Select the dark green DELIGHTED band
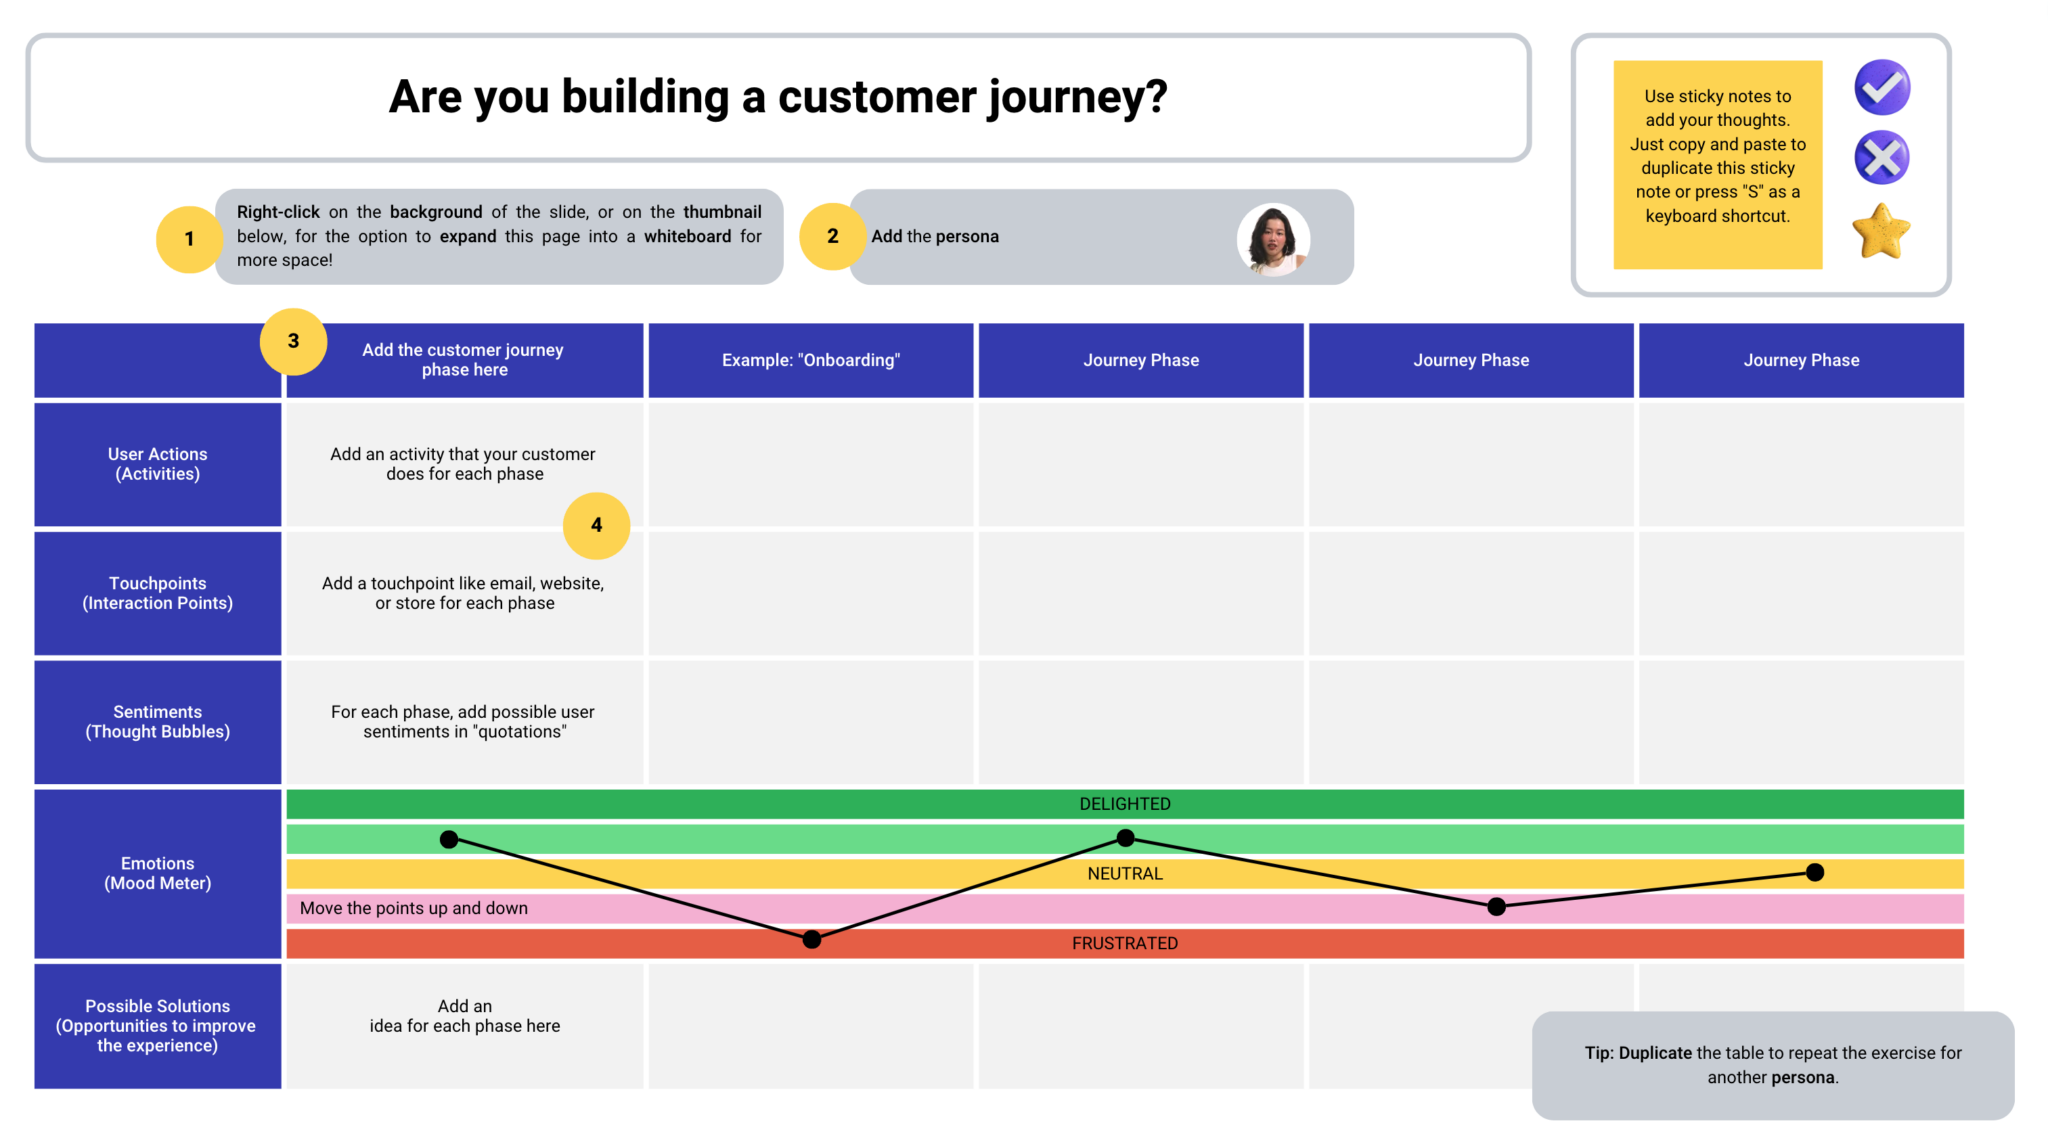Image resolution: width=2048 pixels, height=1138 pixels. click(x=1124, y=804)
